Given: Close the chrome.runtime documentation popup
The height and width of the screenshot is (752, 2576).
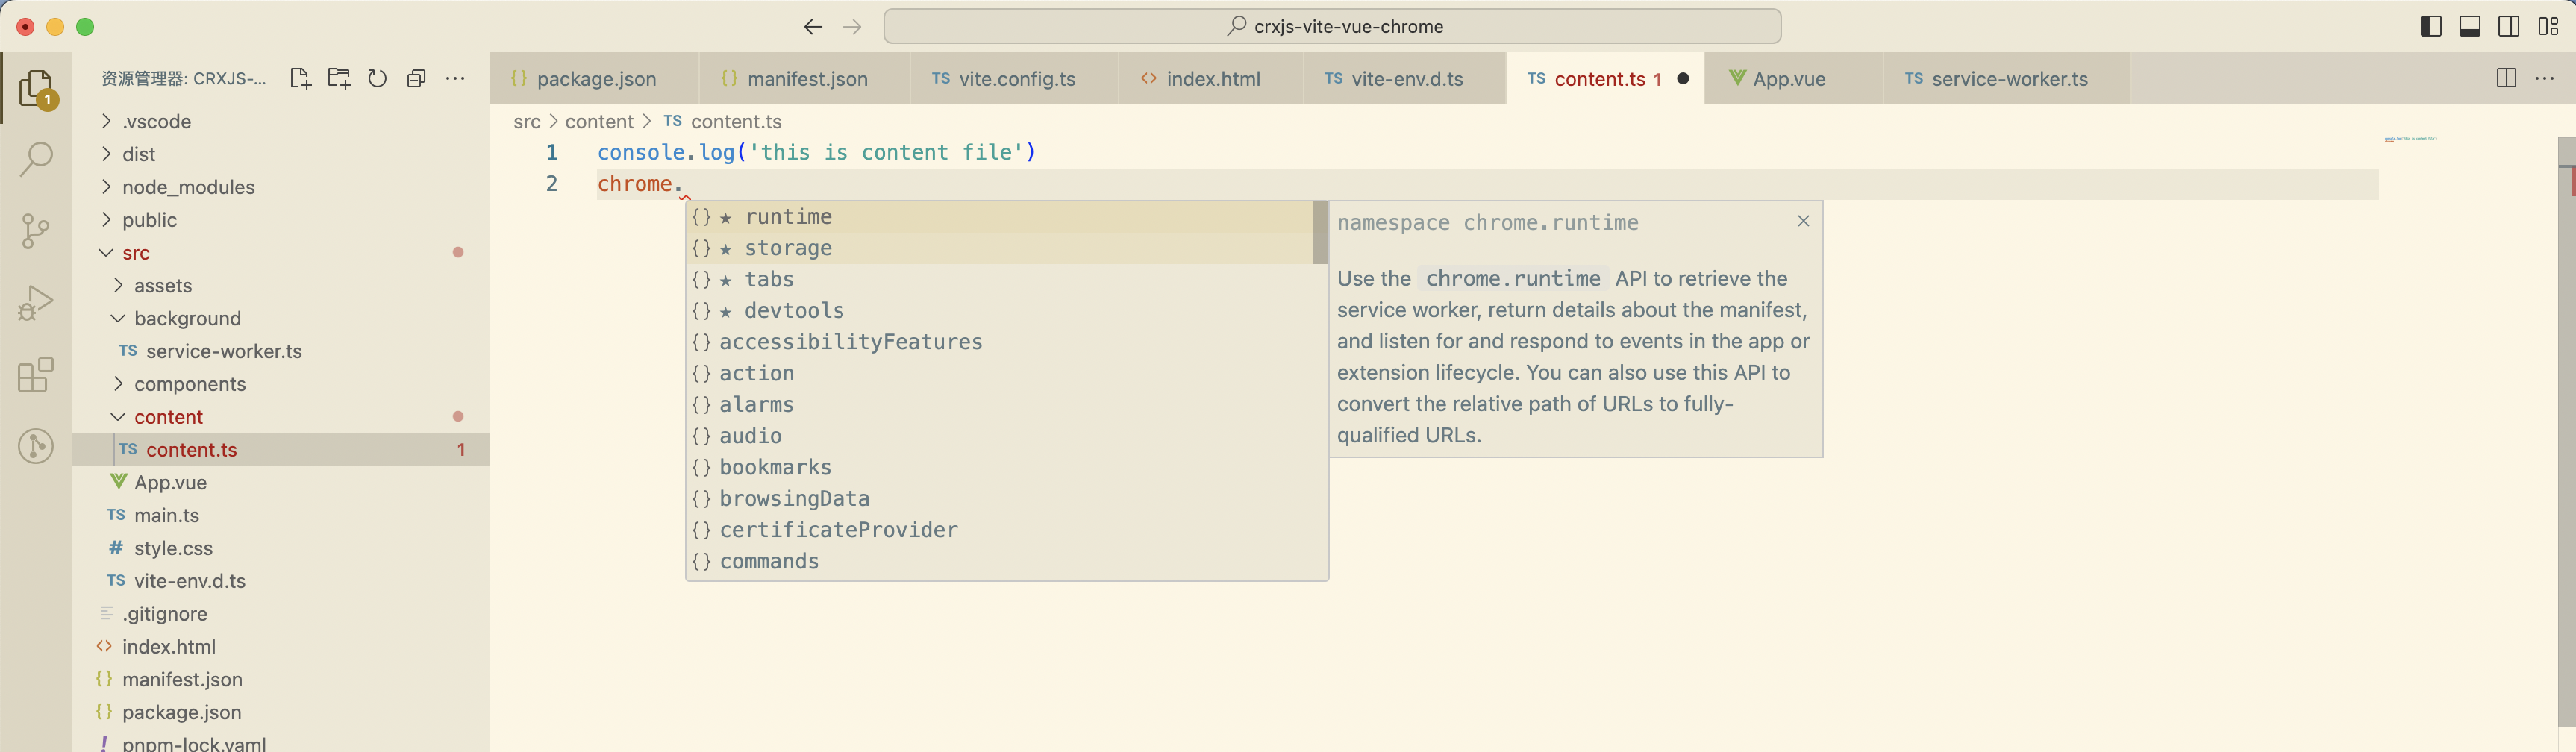Looking at the screenshot, I should coord(1803,221).
